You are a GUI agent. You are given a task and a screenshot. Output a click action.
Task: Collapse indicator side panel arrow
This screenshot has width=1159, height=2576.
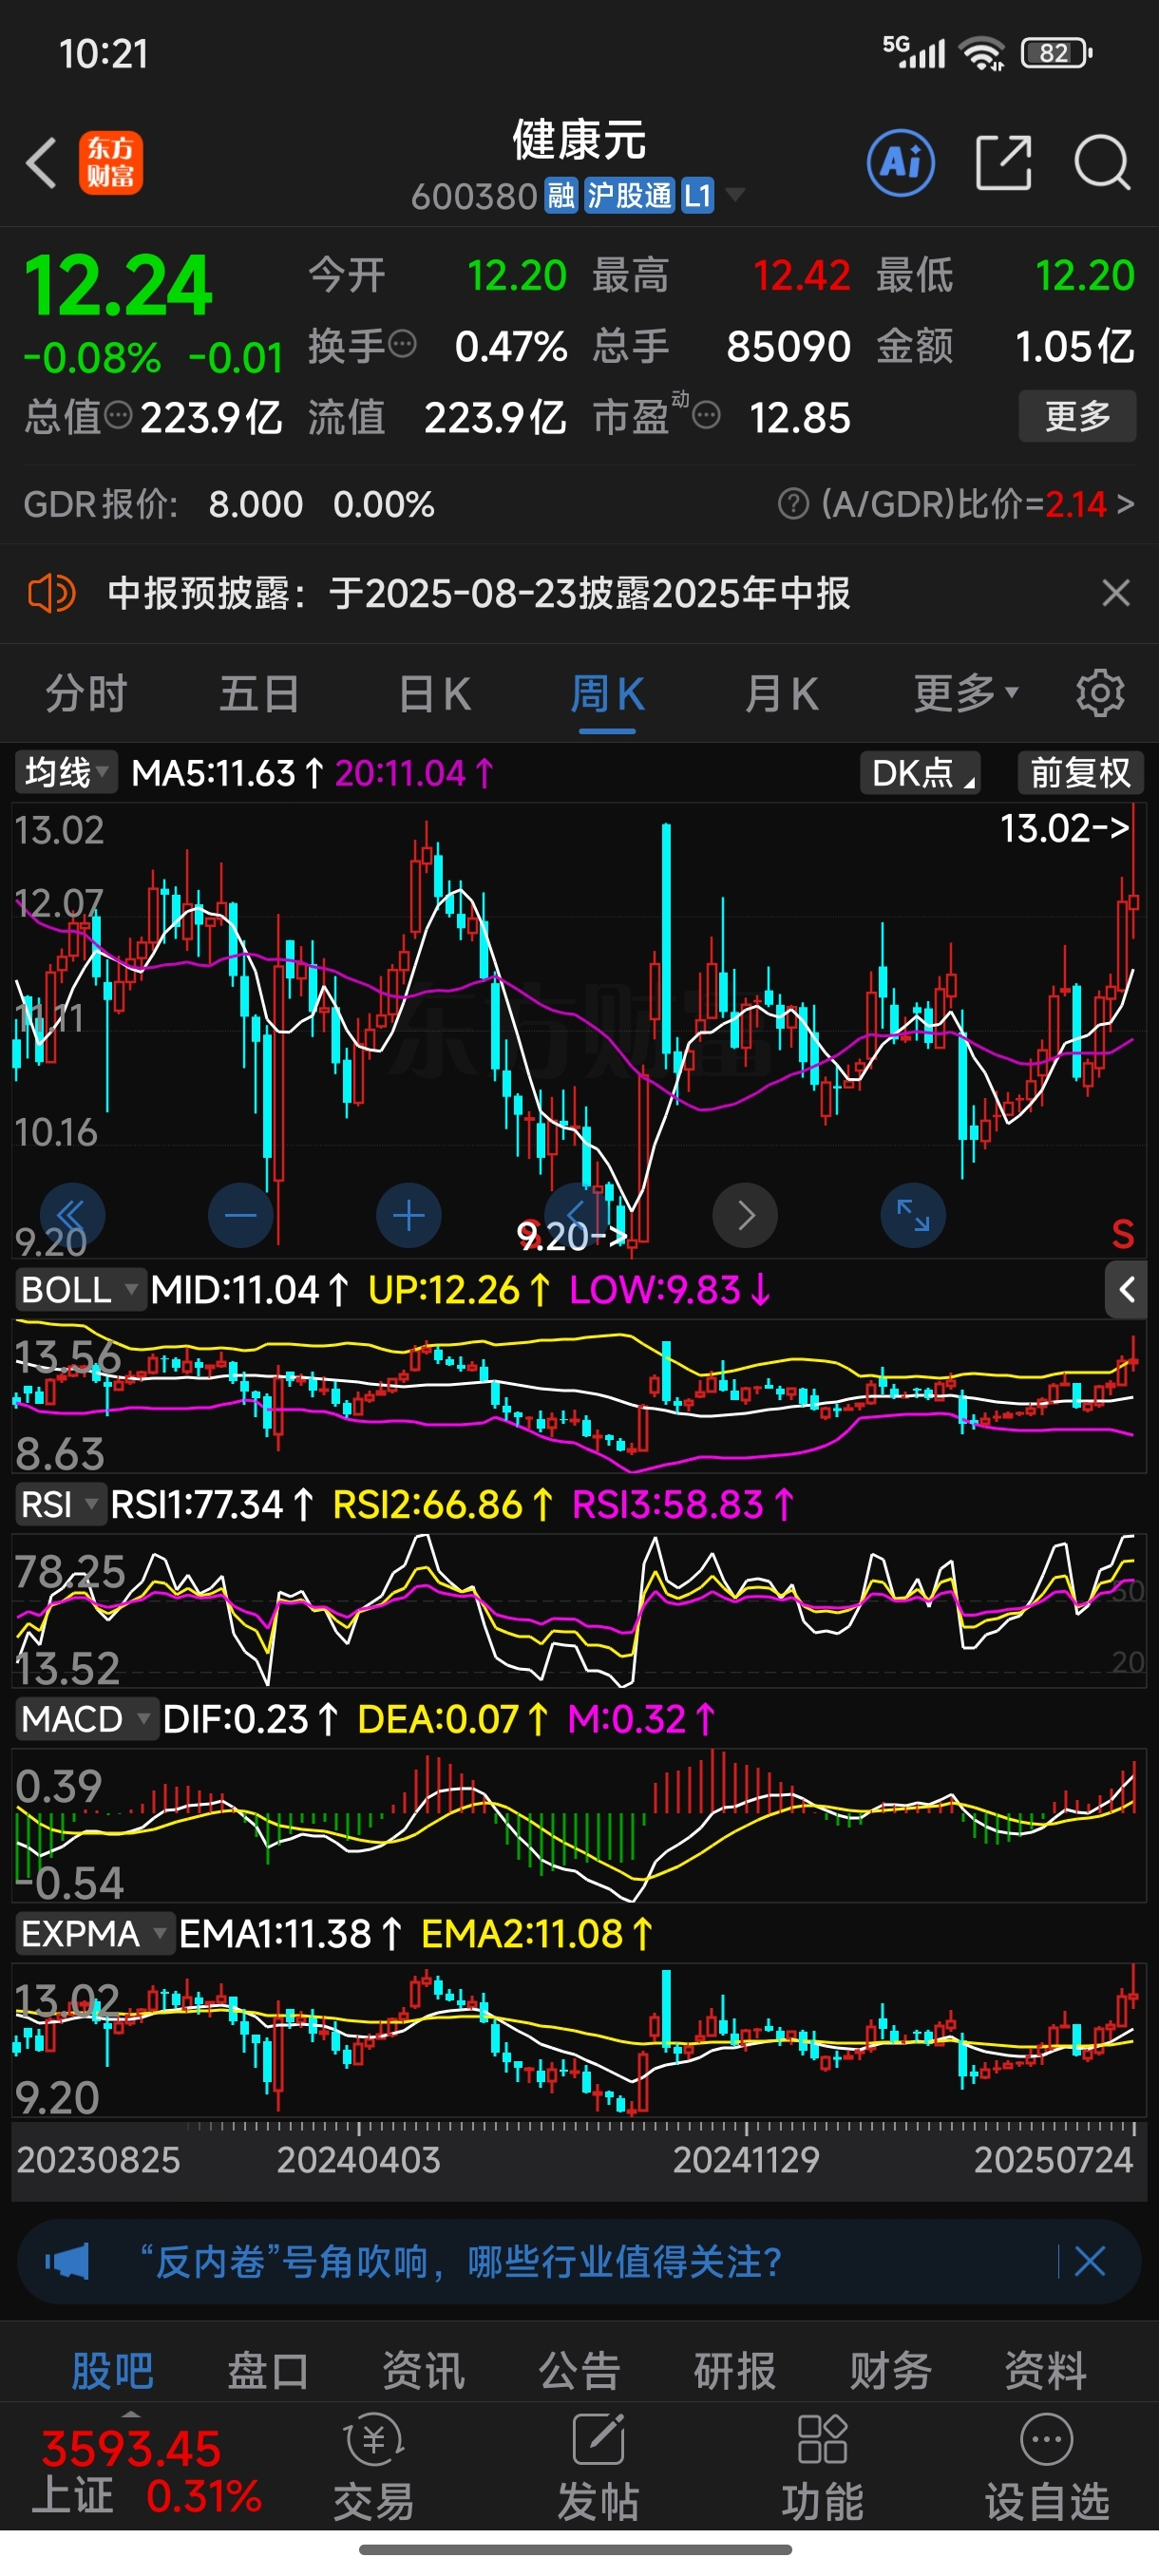click(1126, 1290)
